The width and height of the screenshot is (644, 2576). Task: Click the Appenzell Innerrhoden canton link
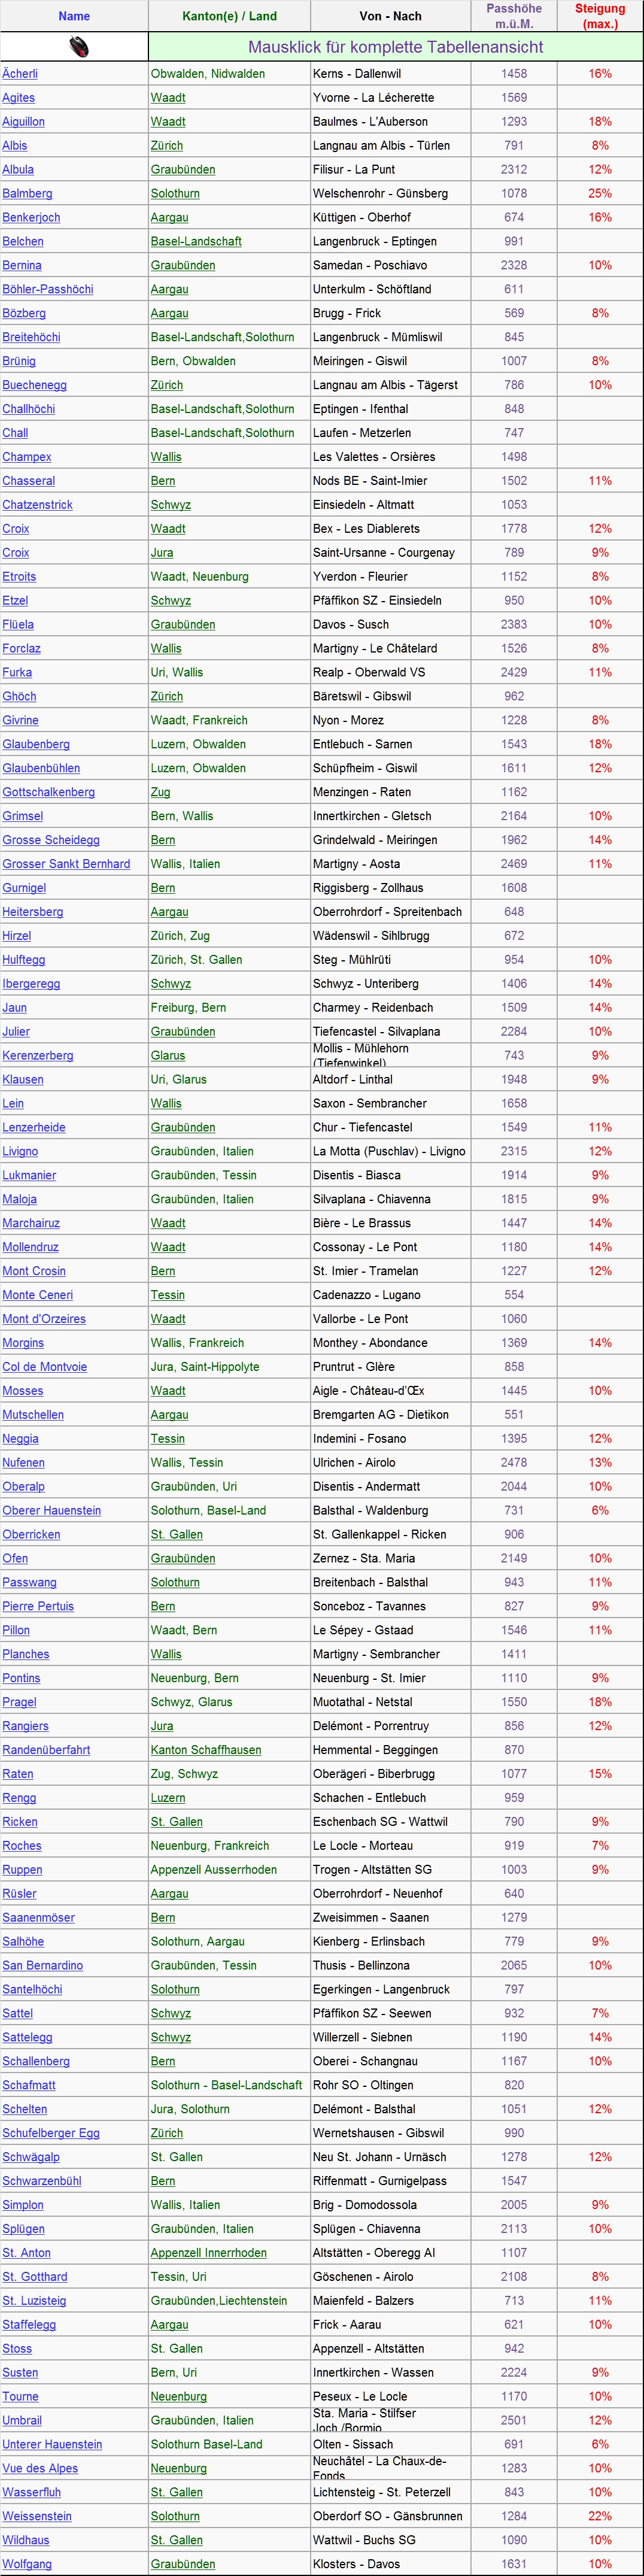tap(209, 2253)
